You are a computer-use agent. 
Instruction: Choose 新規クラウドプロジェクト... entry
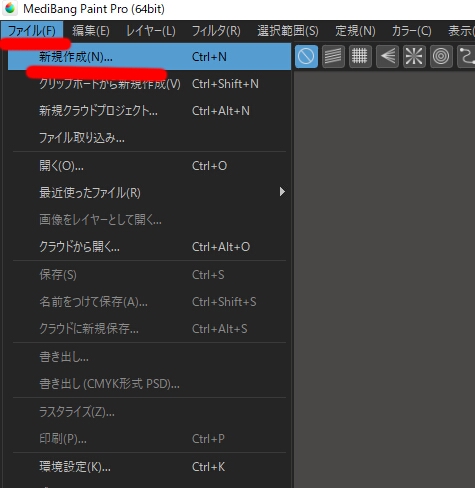click(149, 111)
